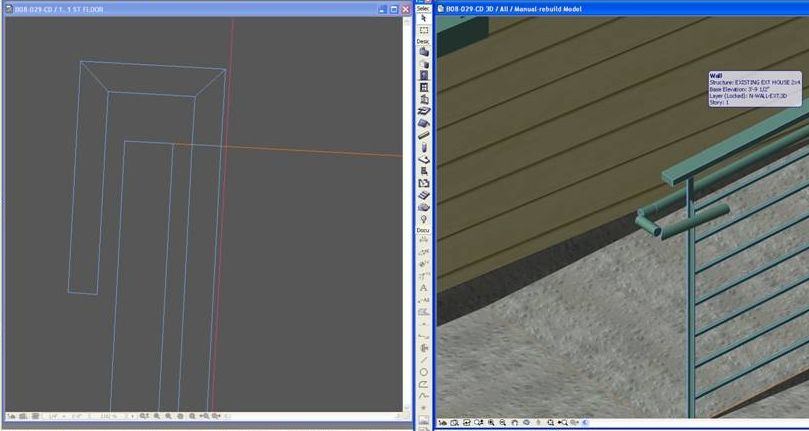Image resolution: width=809 pixels, height=431 pixels.
Task: Click zoom in icon in floor plan bar
Action: tap(157, 416)
